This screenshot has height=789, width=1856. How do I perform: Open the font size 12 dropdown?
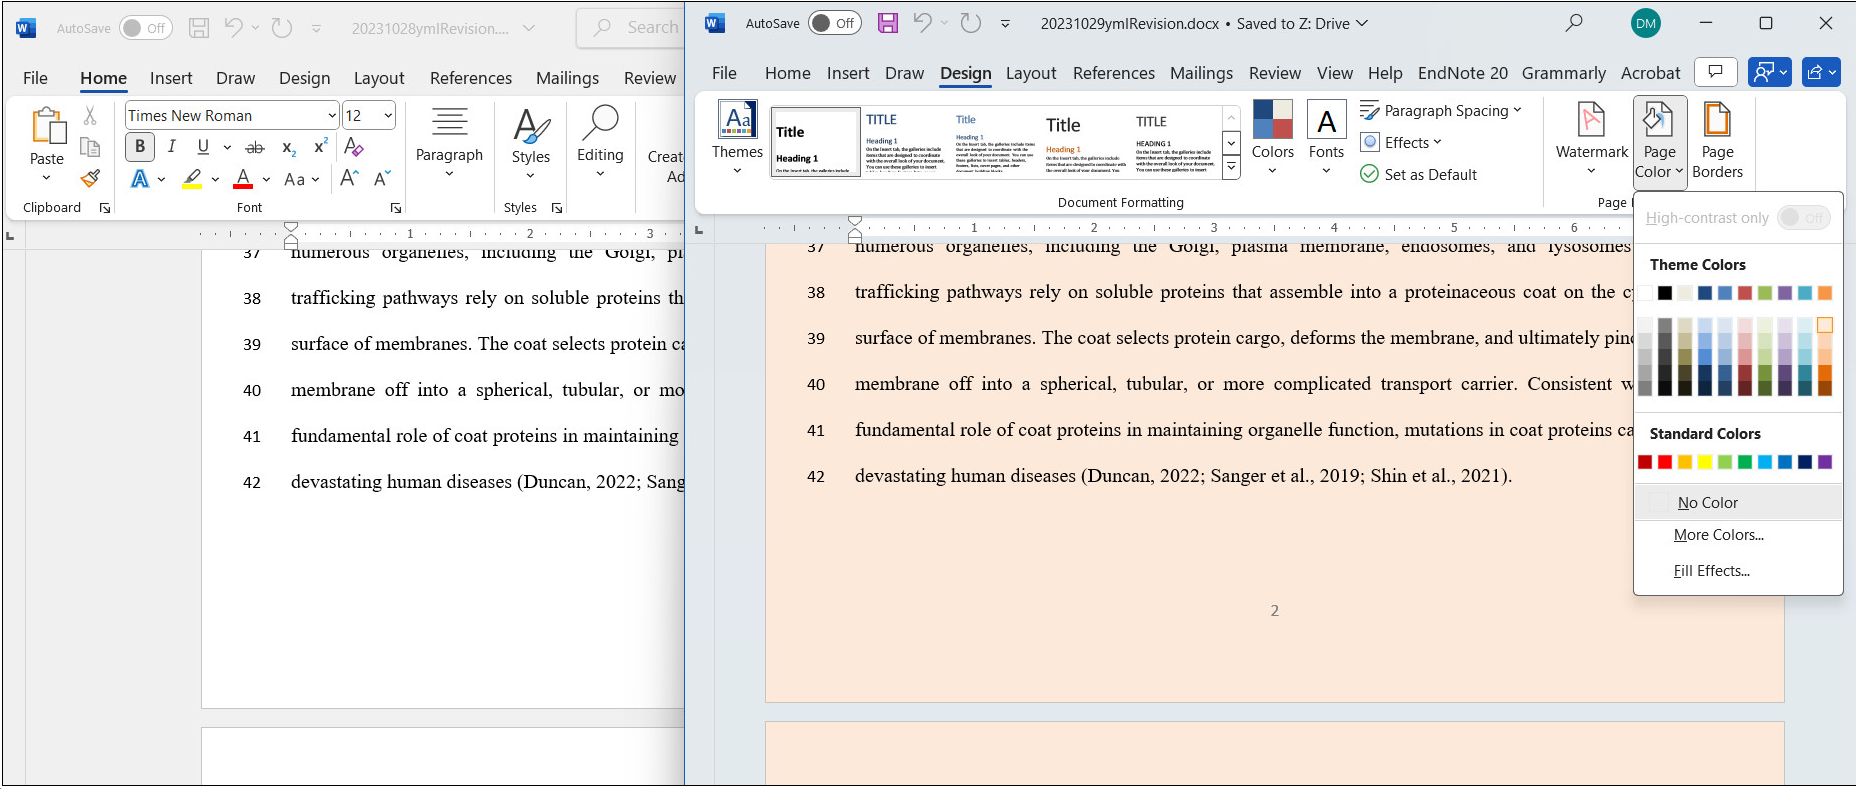[x=388, y=116]
